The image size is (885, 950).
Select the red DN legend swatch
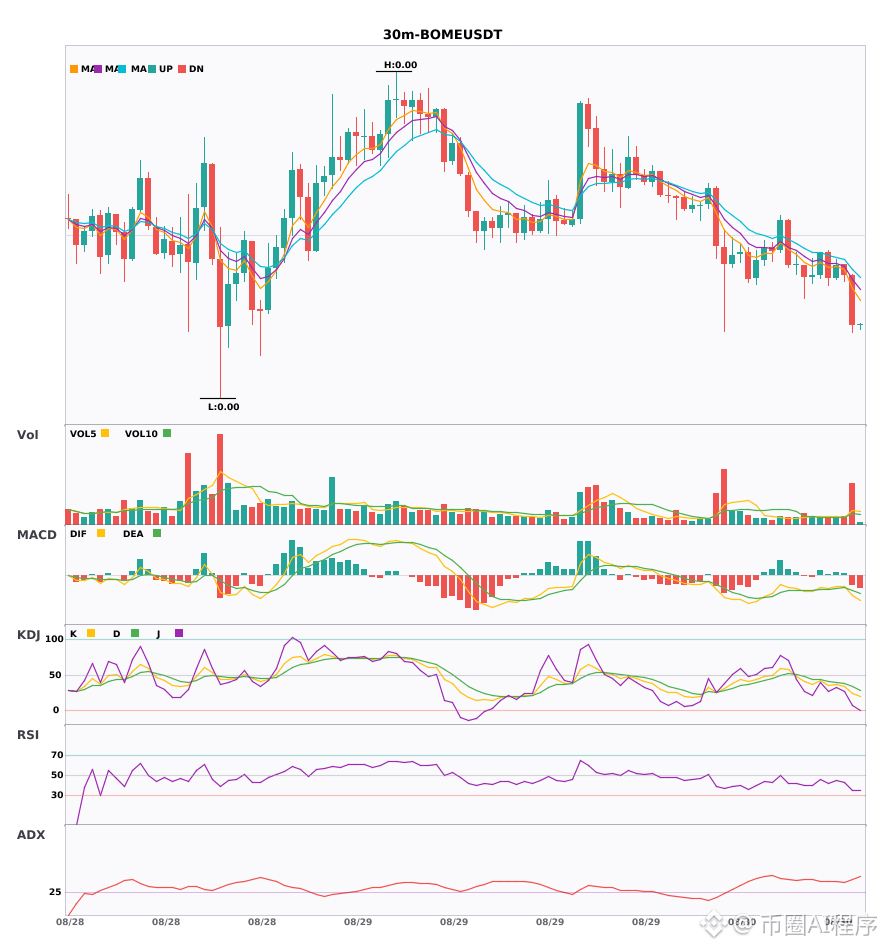point(182,69)
